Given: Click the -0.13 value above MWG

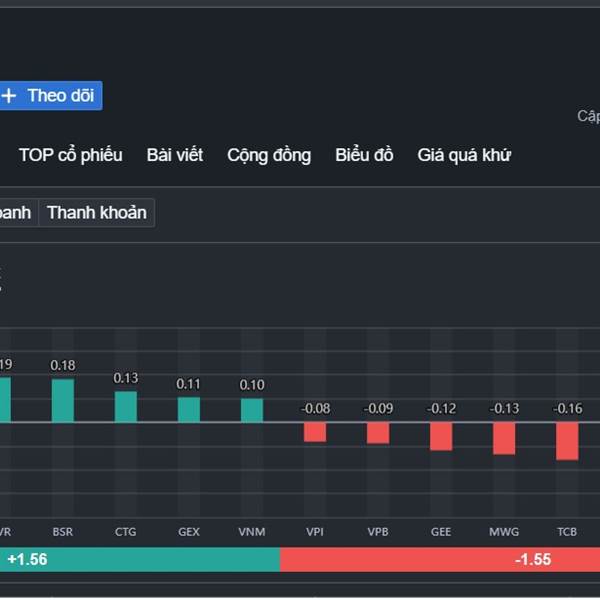Looking at the screenshot, I should click(x=504, y=409).
